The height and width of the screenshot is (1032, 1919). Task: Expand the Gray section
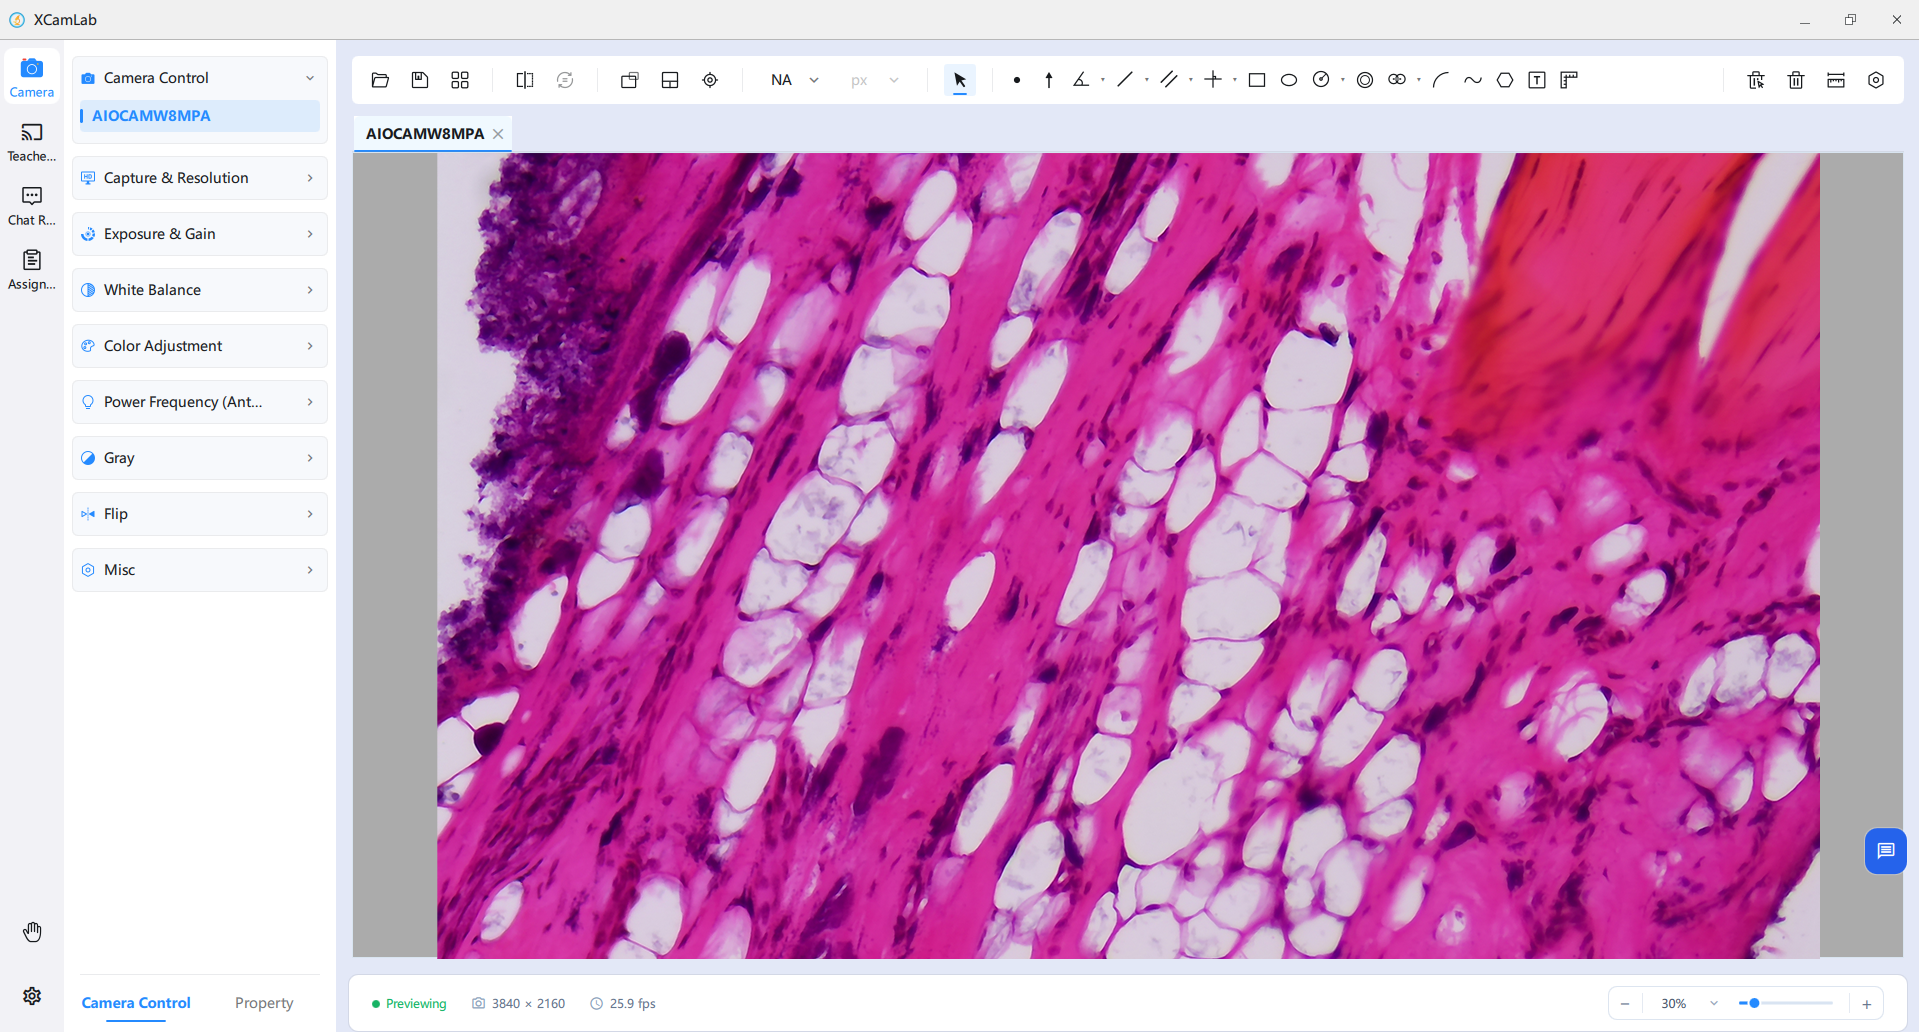tap(200, 458)
